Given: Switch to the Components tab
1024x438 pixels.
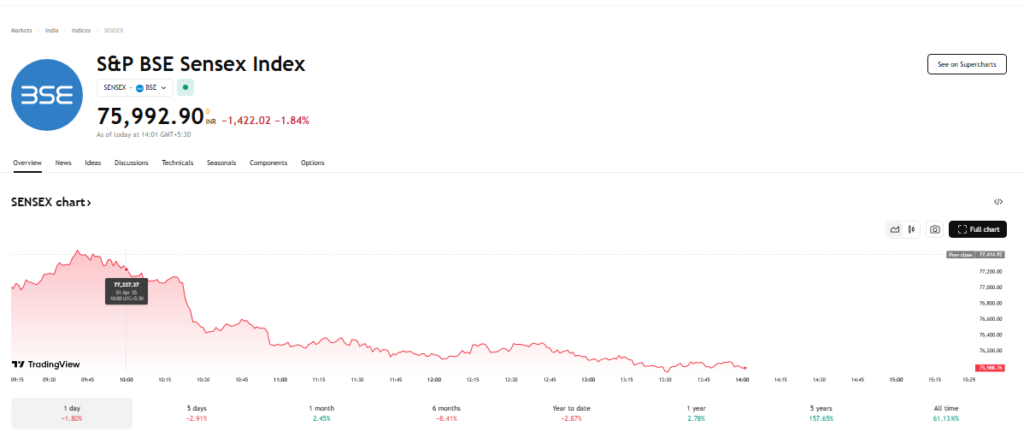Looking at the screenshot, I should [268, 163].
